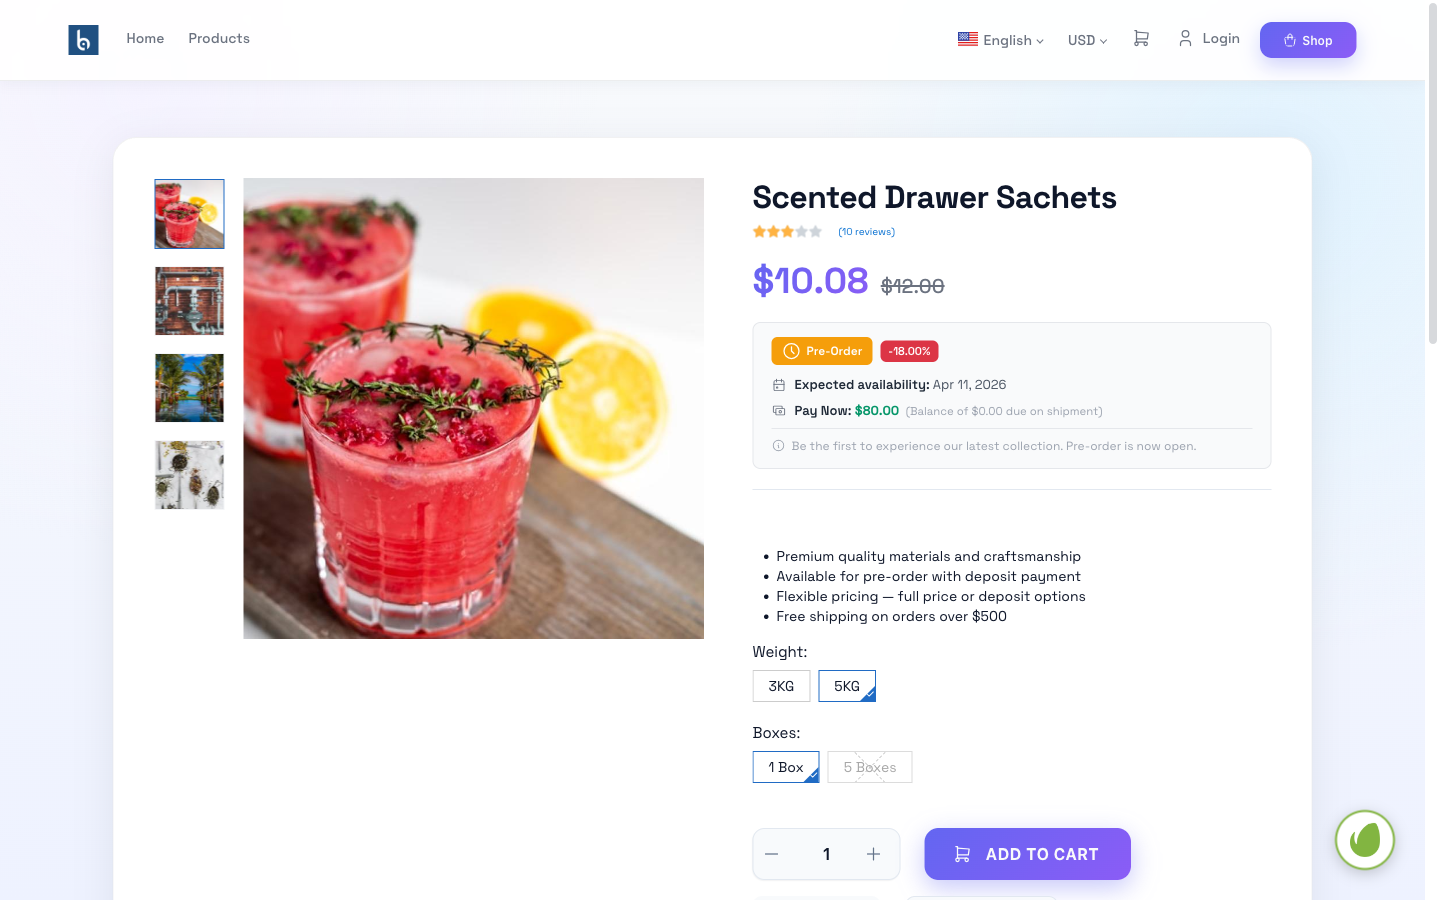Increase quantity with the plus icon
Viewport: 1440px width, 900px height.
point(873,854)
